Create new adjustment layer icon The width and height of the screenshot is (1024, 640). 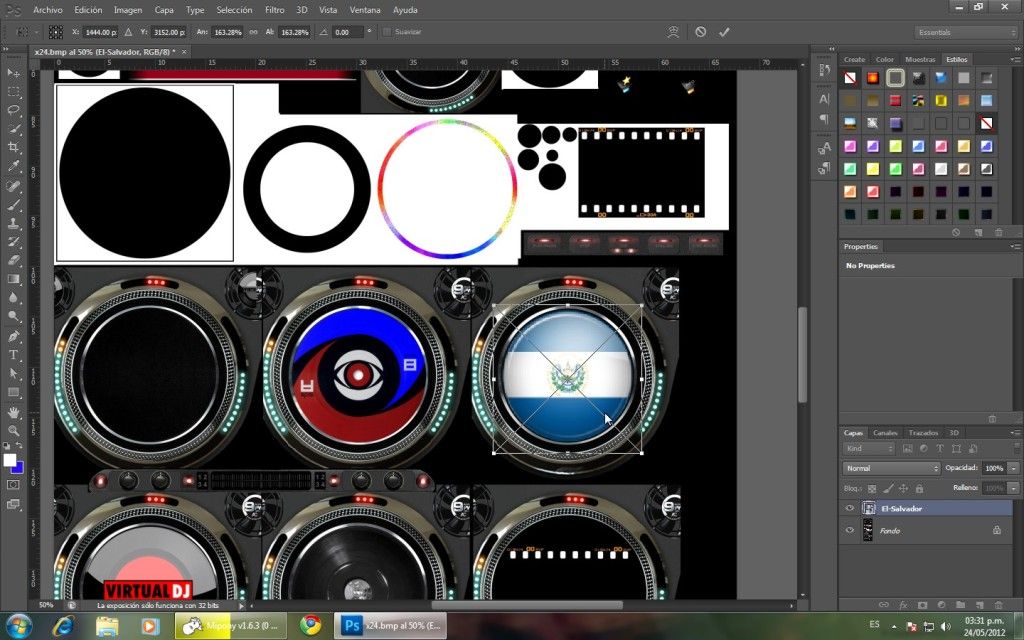pos(941,605)
